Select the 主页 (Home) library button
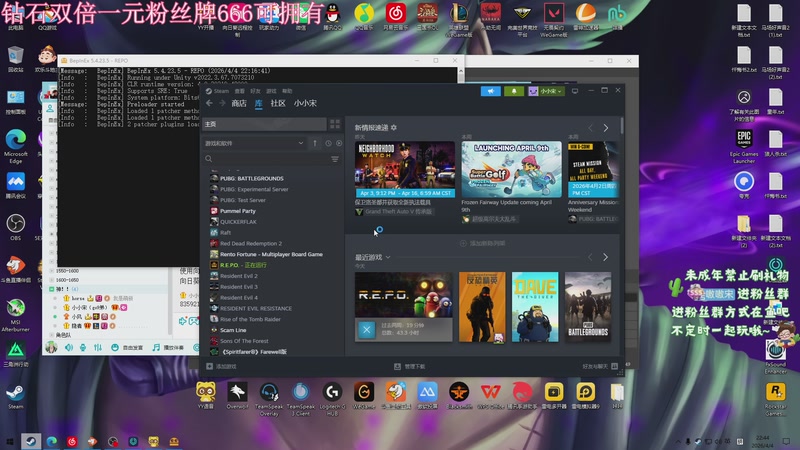Screen dimensions: 800x450 click(x=264, y=124)
